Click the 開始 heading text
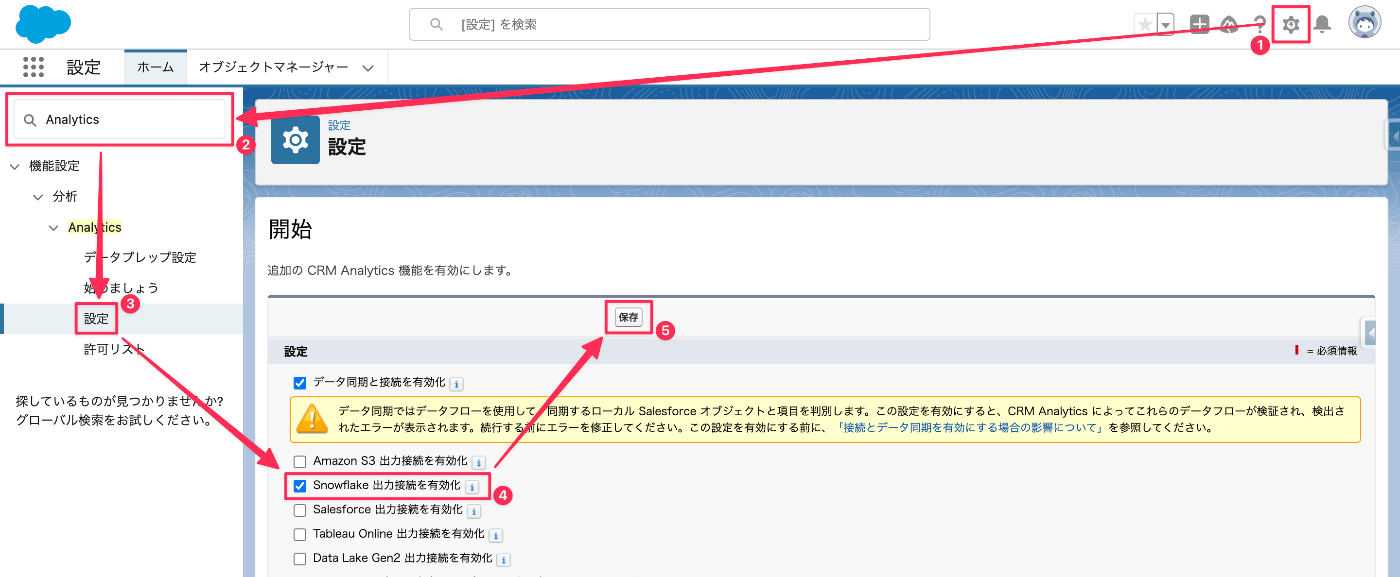1400x577 pixels. [290, 229]
